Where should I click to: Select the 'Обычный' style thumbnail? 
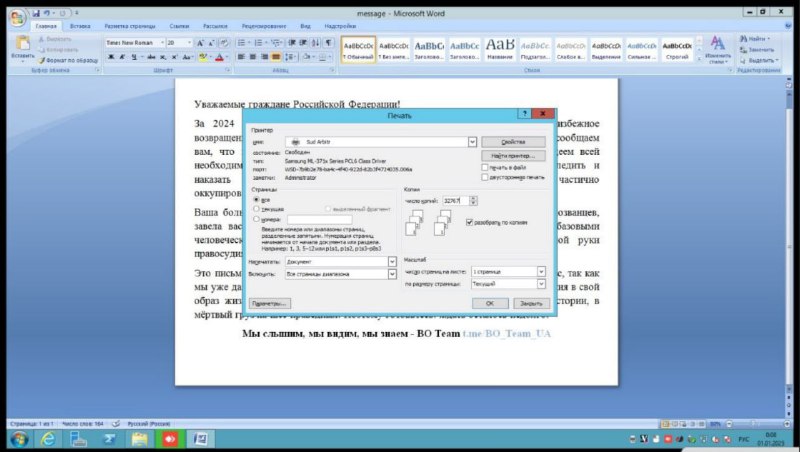click(358, 49)
